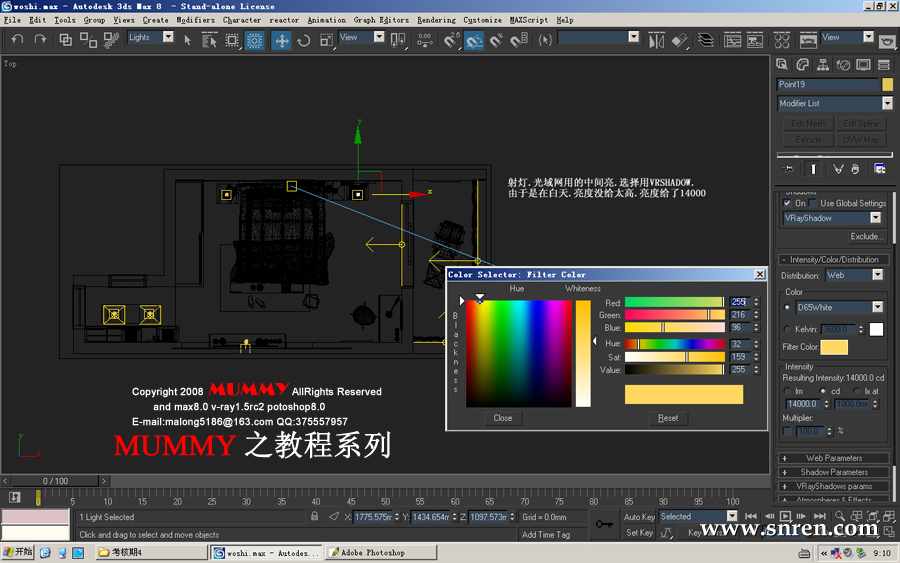
Task: Open the Rendering menu
Action: click(436, 20)
